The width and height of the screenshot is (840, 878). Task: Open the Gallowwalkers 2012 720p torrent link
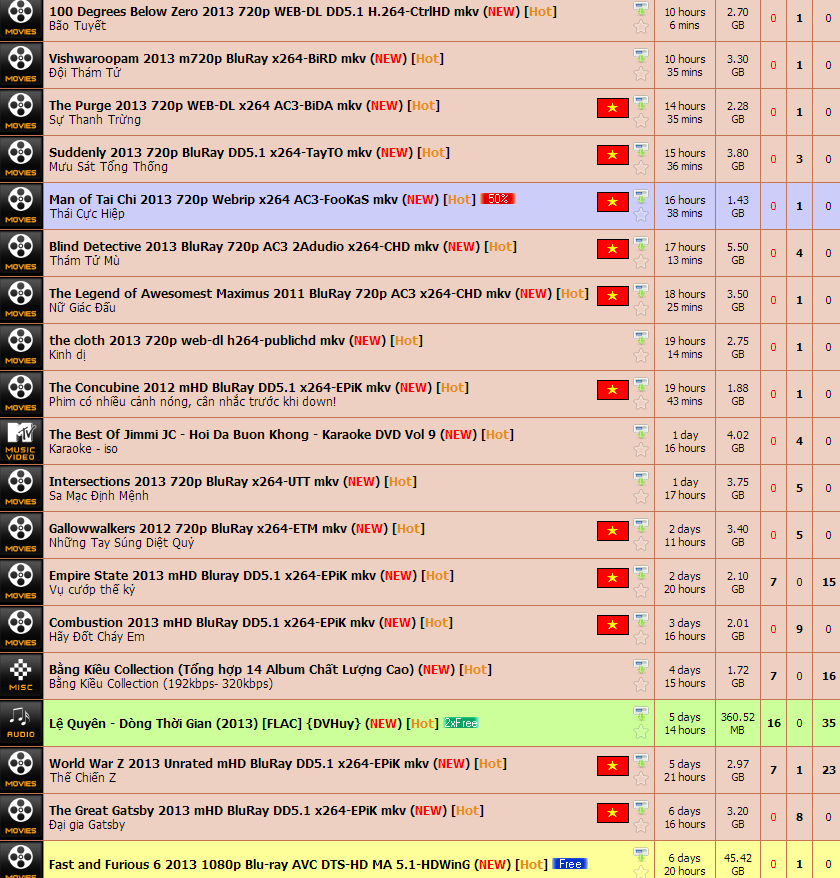coord(198,529)
